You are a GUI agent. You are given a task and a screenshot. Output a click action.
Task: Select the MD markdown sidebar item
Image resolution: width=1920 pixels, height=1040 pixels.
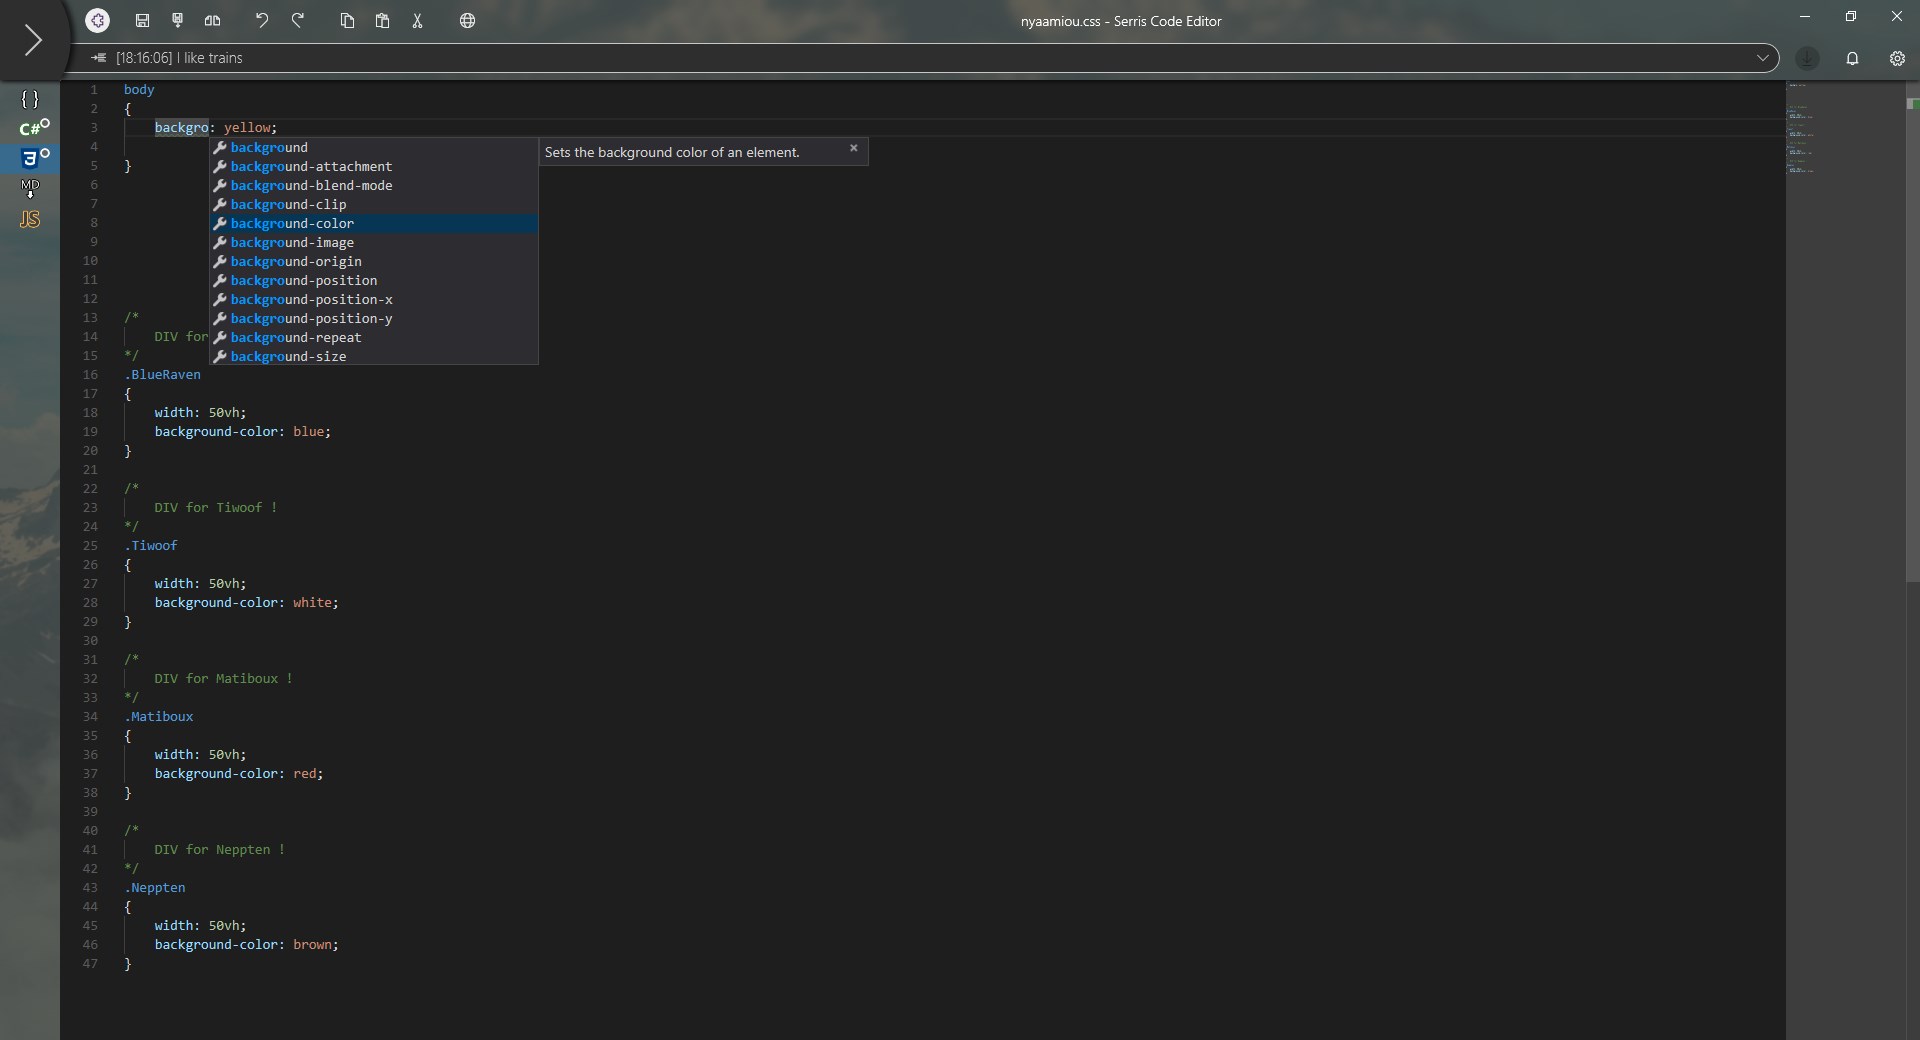pyautogui.click(x=29, y=188)
